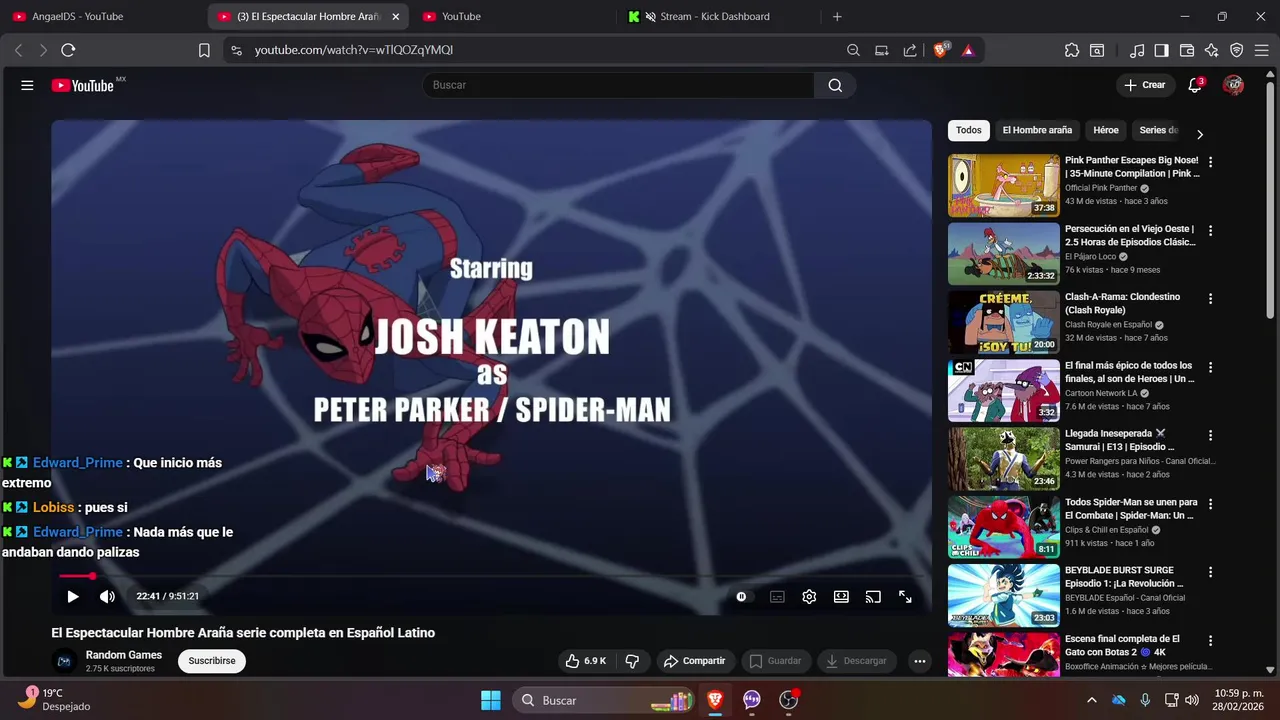The height and width of the screenshot is (720, 1280).
Task: Switch to theater mode
Action: pyautogui.click(x=841, y=596)
